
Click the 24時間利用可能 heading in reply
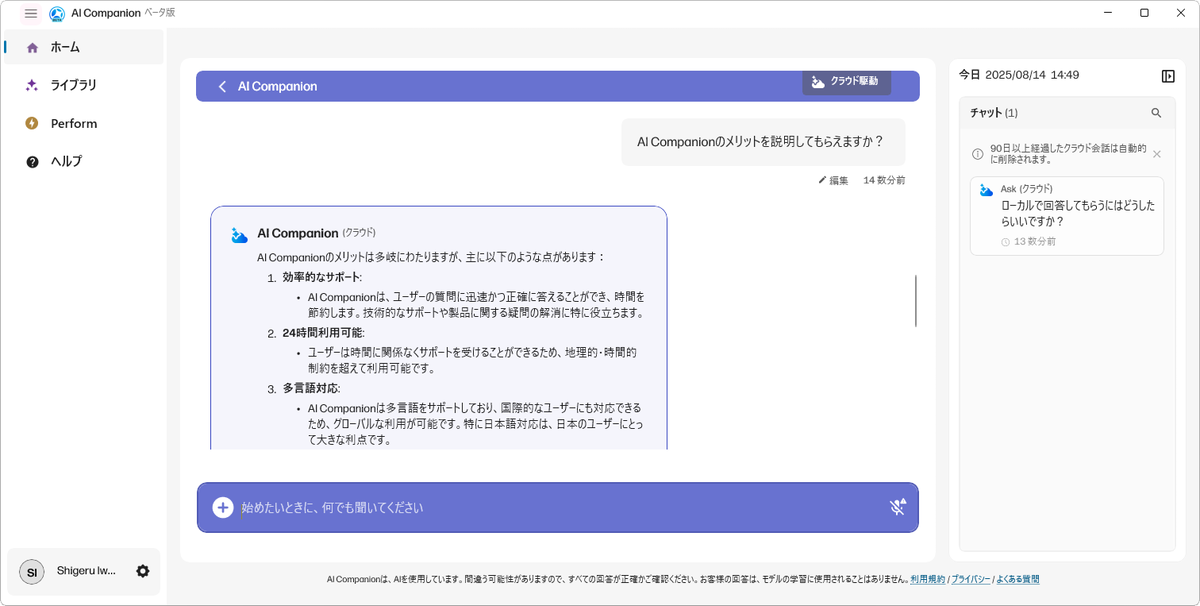coord(324,332)
